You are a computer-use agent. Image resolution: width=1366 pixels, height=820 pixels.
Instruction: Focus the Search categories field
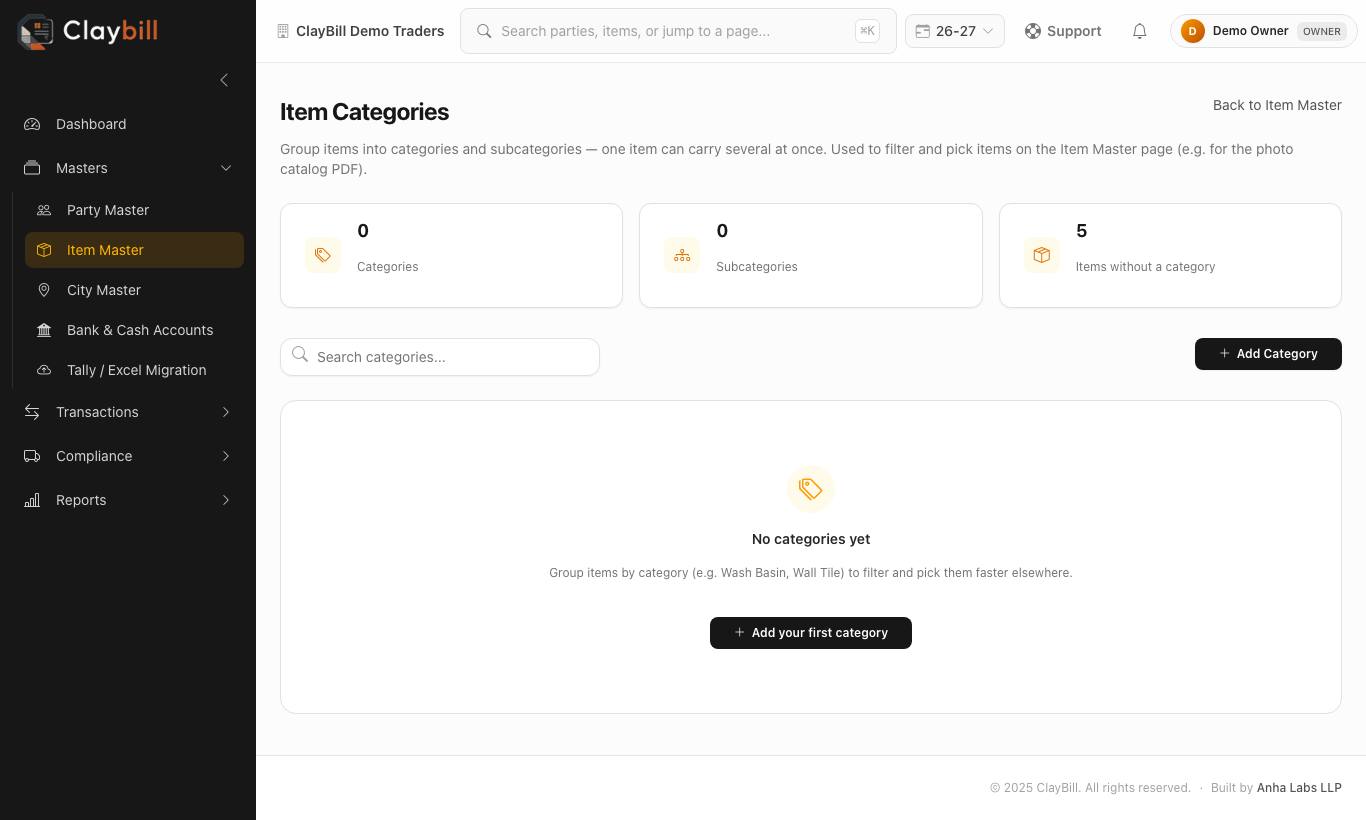[440, 357]
